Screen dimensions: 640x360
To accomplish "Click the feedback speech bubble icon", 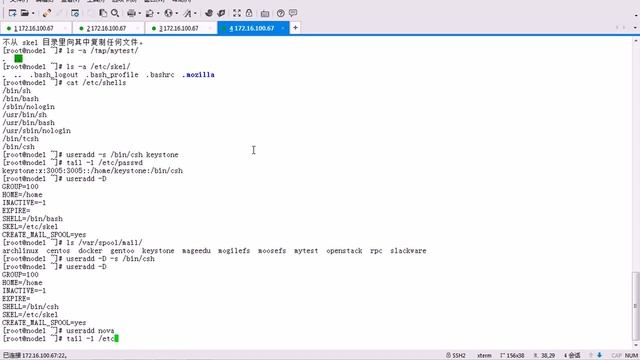I will pyautogui.click(x=293, y=13).
